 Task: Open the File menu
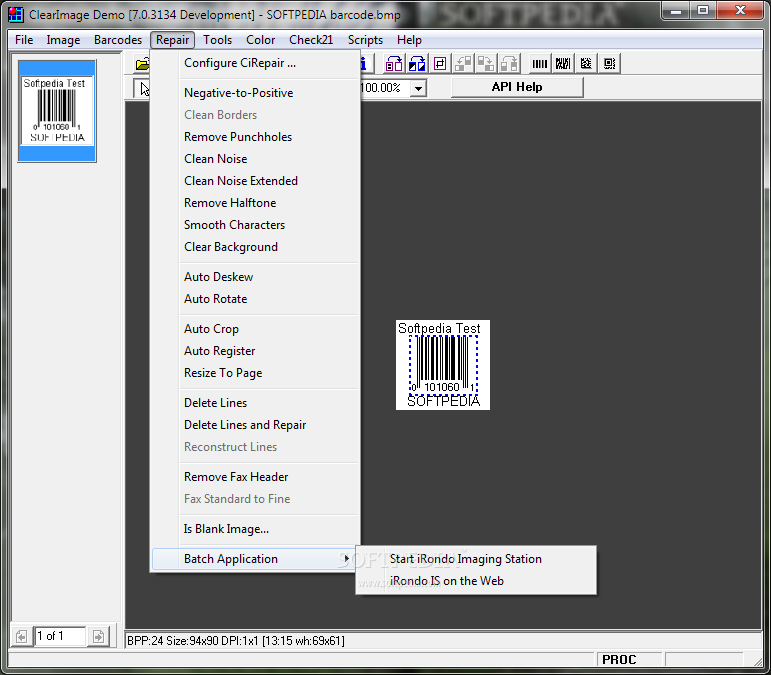(24, 40)
